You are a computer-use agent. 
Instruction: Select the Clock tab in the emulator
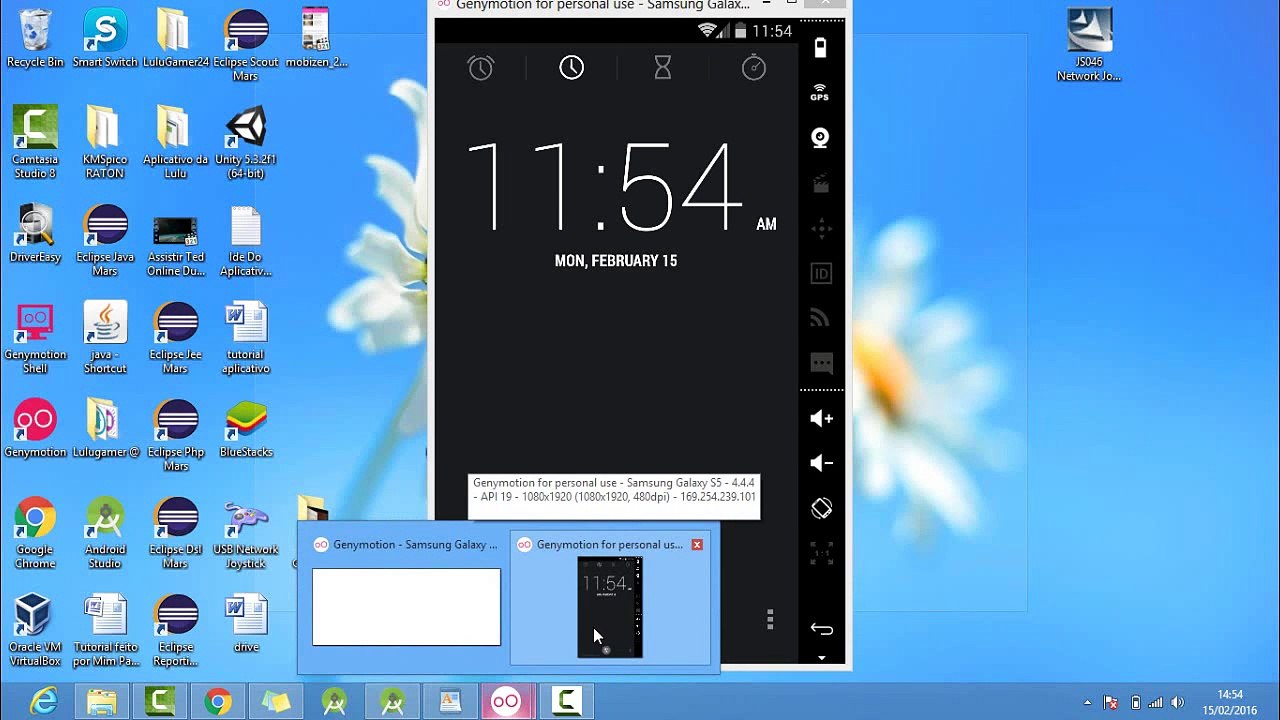tap(572, 68)
